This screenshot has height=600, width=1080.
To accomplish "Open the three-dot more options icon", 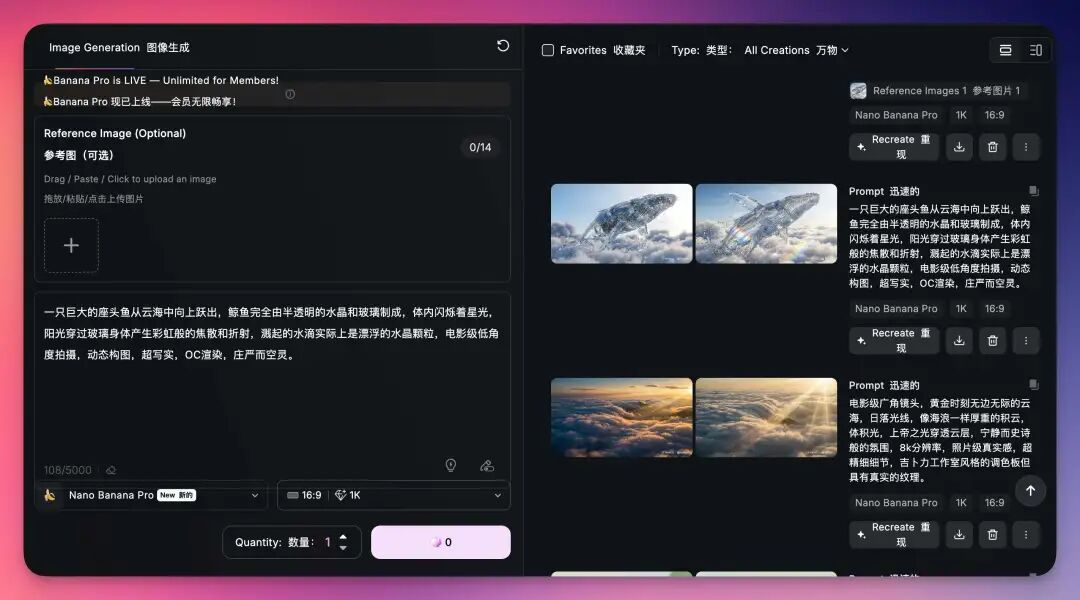I will pos(1026,147).
